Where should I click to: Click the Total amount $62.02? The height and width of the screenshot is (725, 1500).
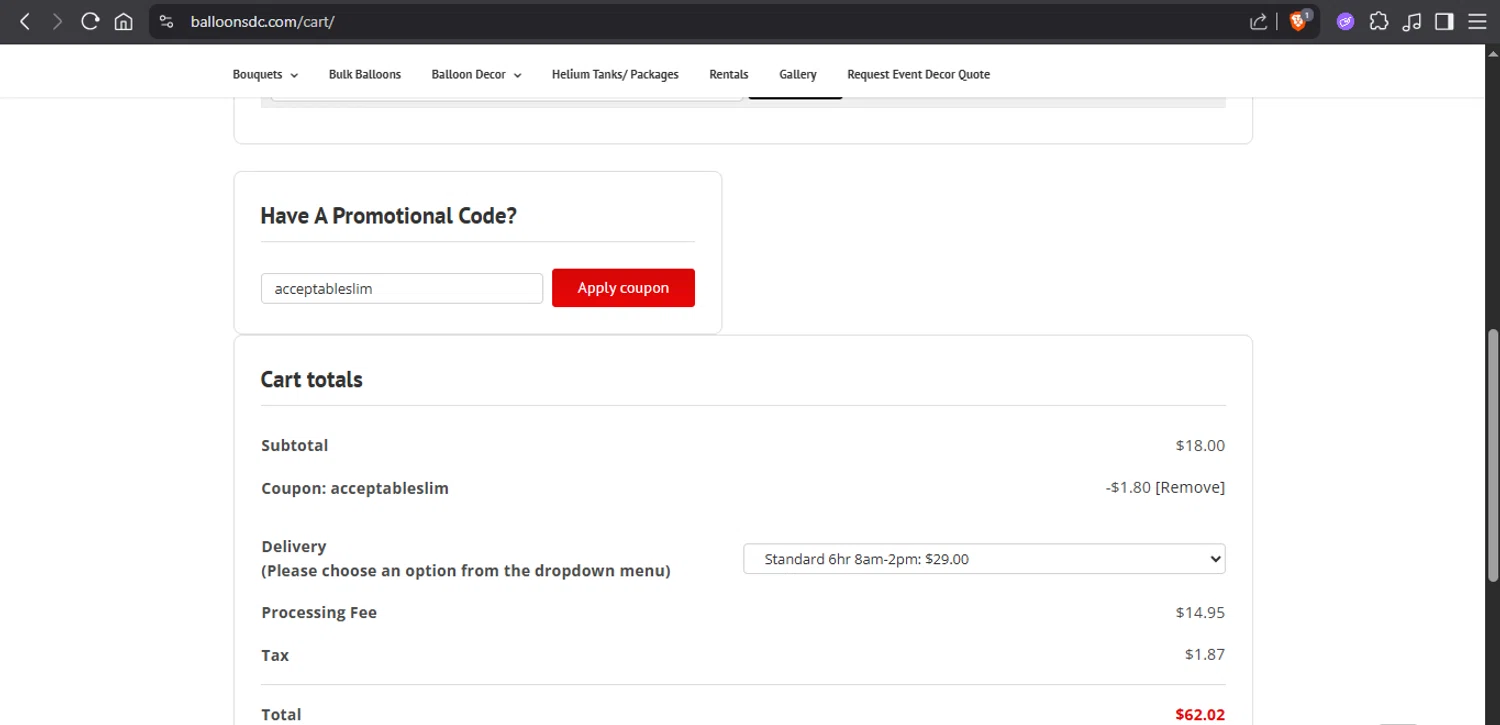pos(1200,714)
